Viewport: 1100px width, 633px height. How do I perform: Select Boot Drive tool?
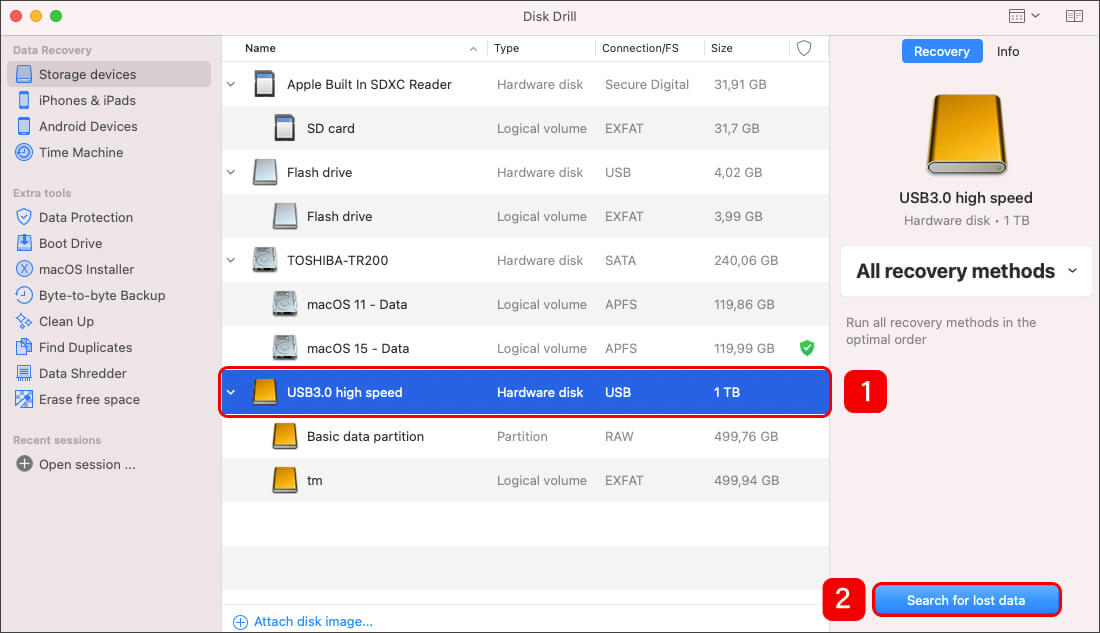click(x=70, y=243)
